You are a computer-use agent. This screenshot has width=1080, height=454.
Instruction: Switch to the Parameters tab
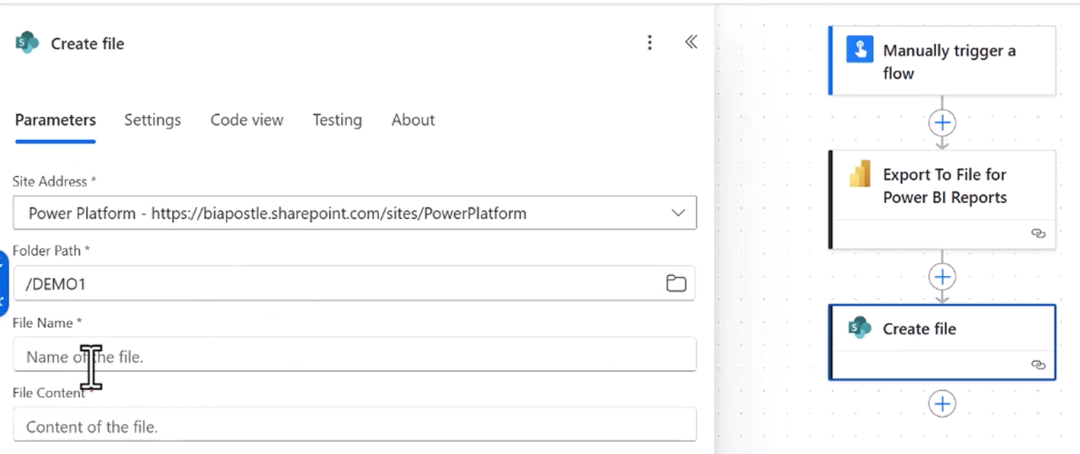tap(55, 120)
